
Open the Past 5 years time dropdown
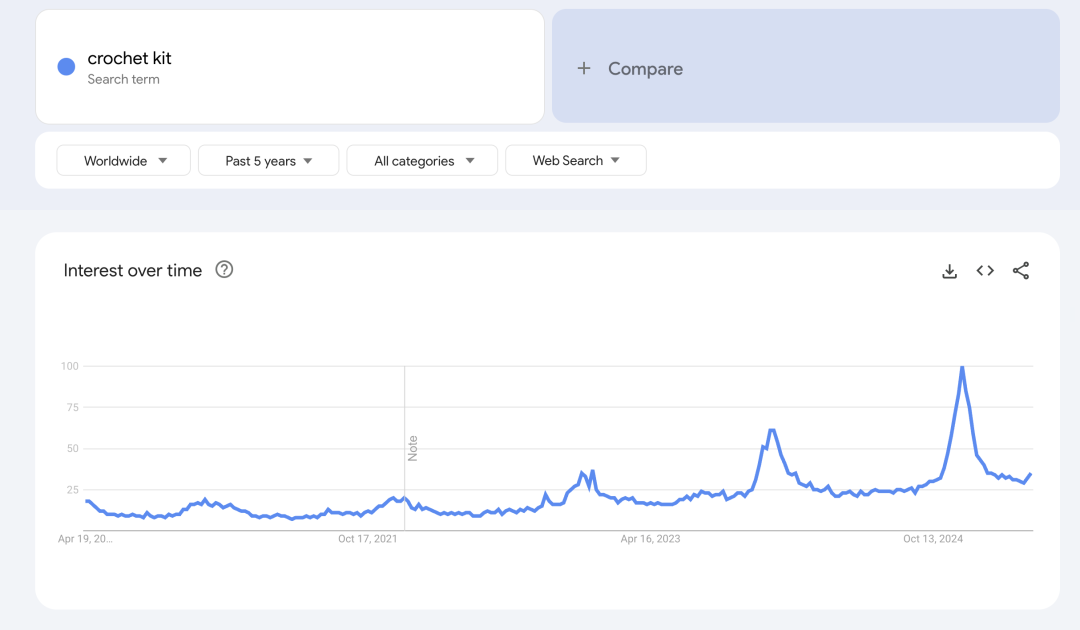(268, 161)
